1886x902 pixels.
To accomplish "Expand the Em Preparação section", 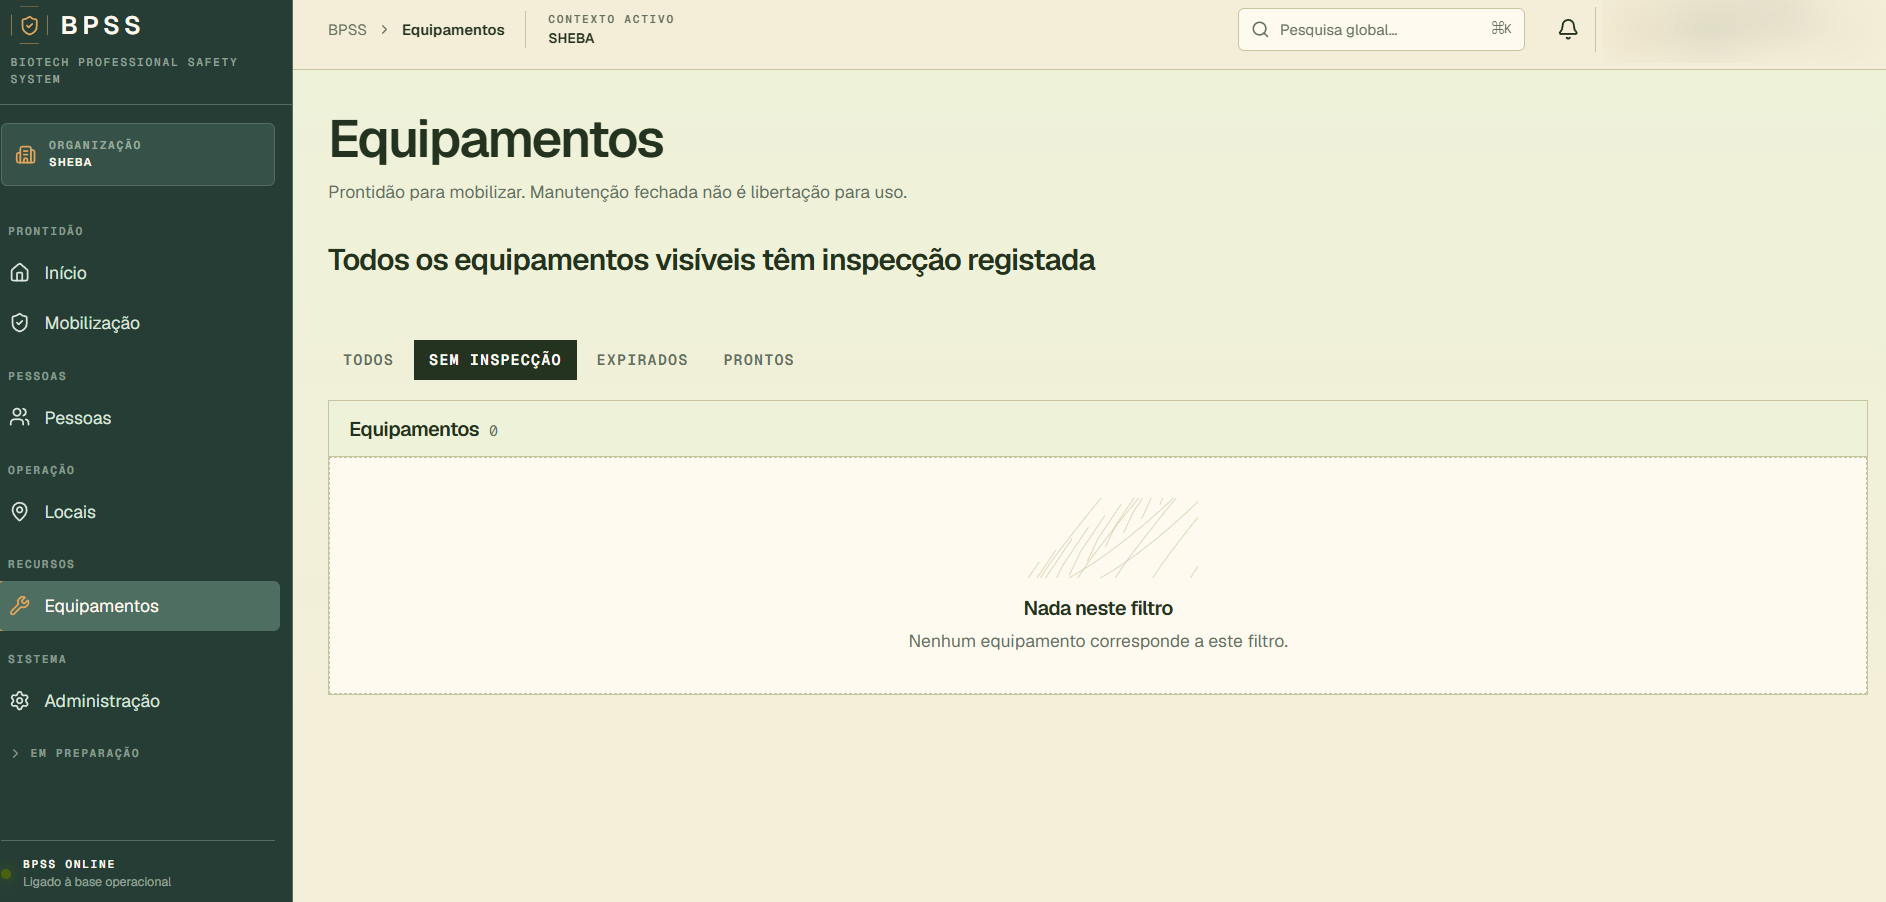I will tap(76, 753).
